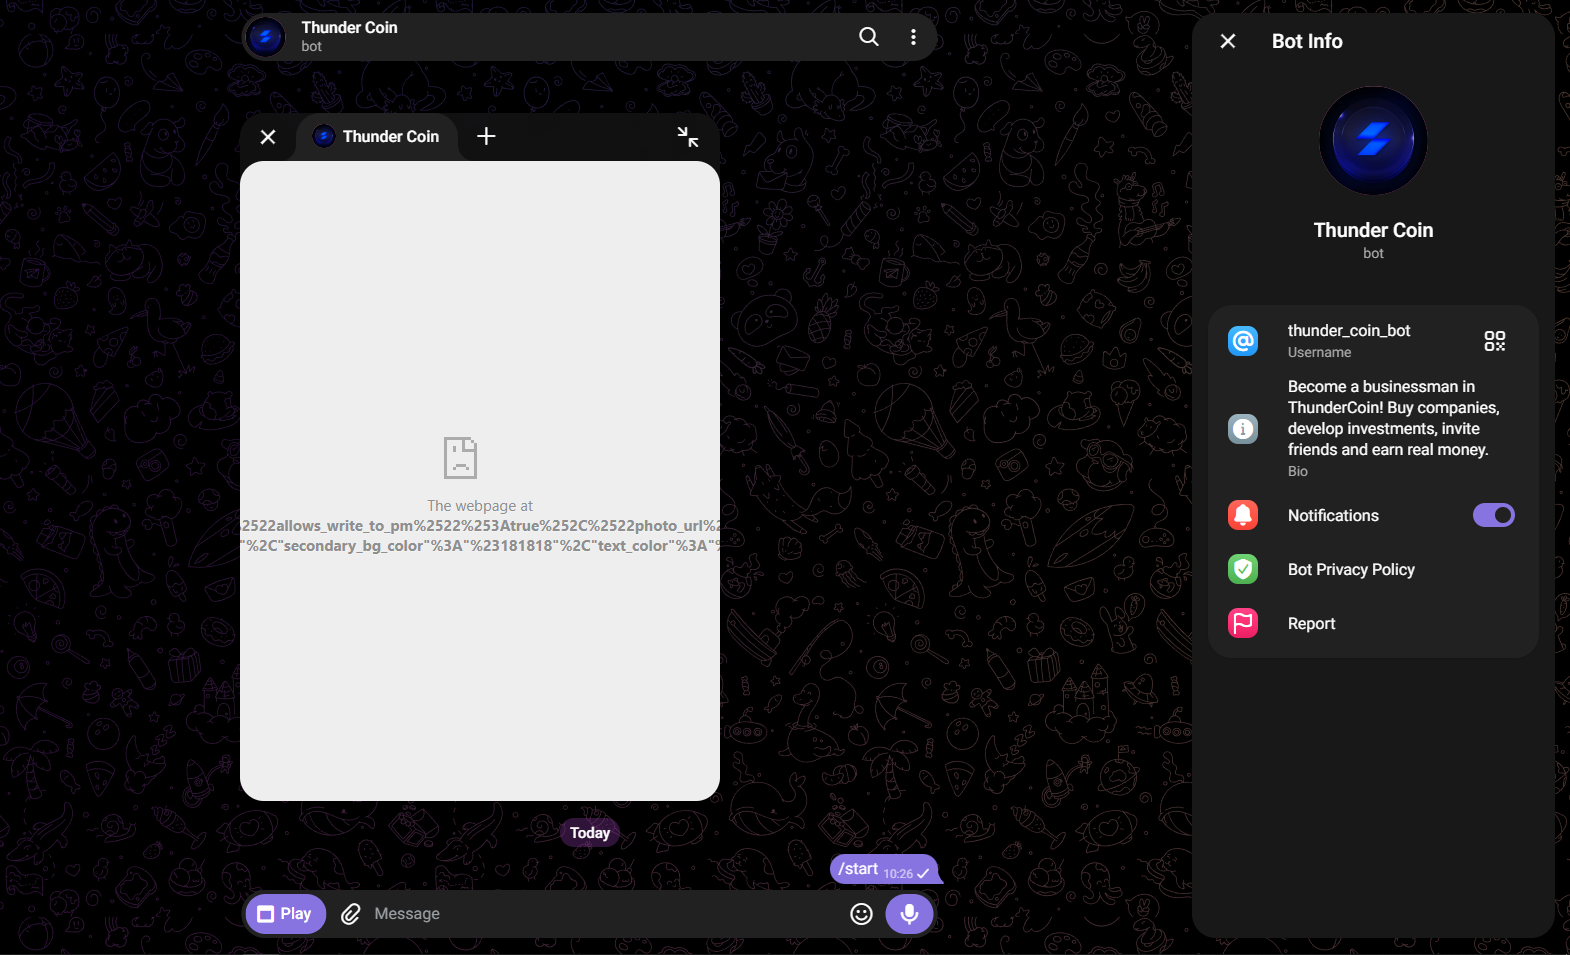Image resolution: width=1570 pixels, height=955 pixels.
Task: Open the emoji picker
Action: coord(861,914)
